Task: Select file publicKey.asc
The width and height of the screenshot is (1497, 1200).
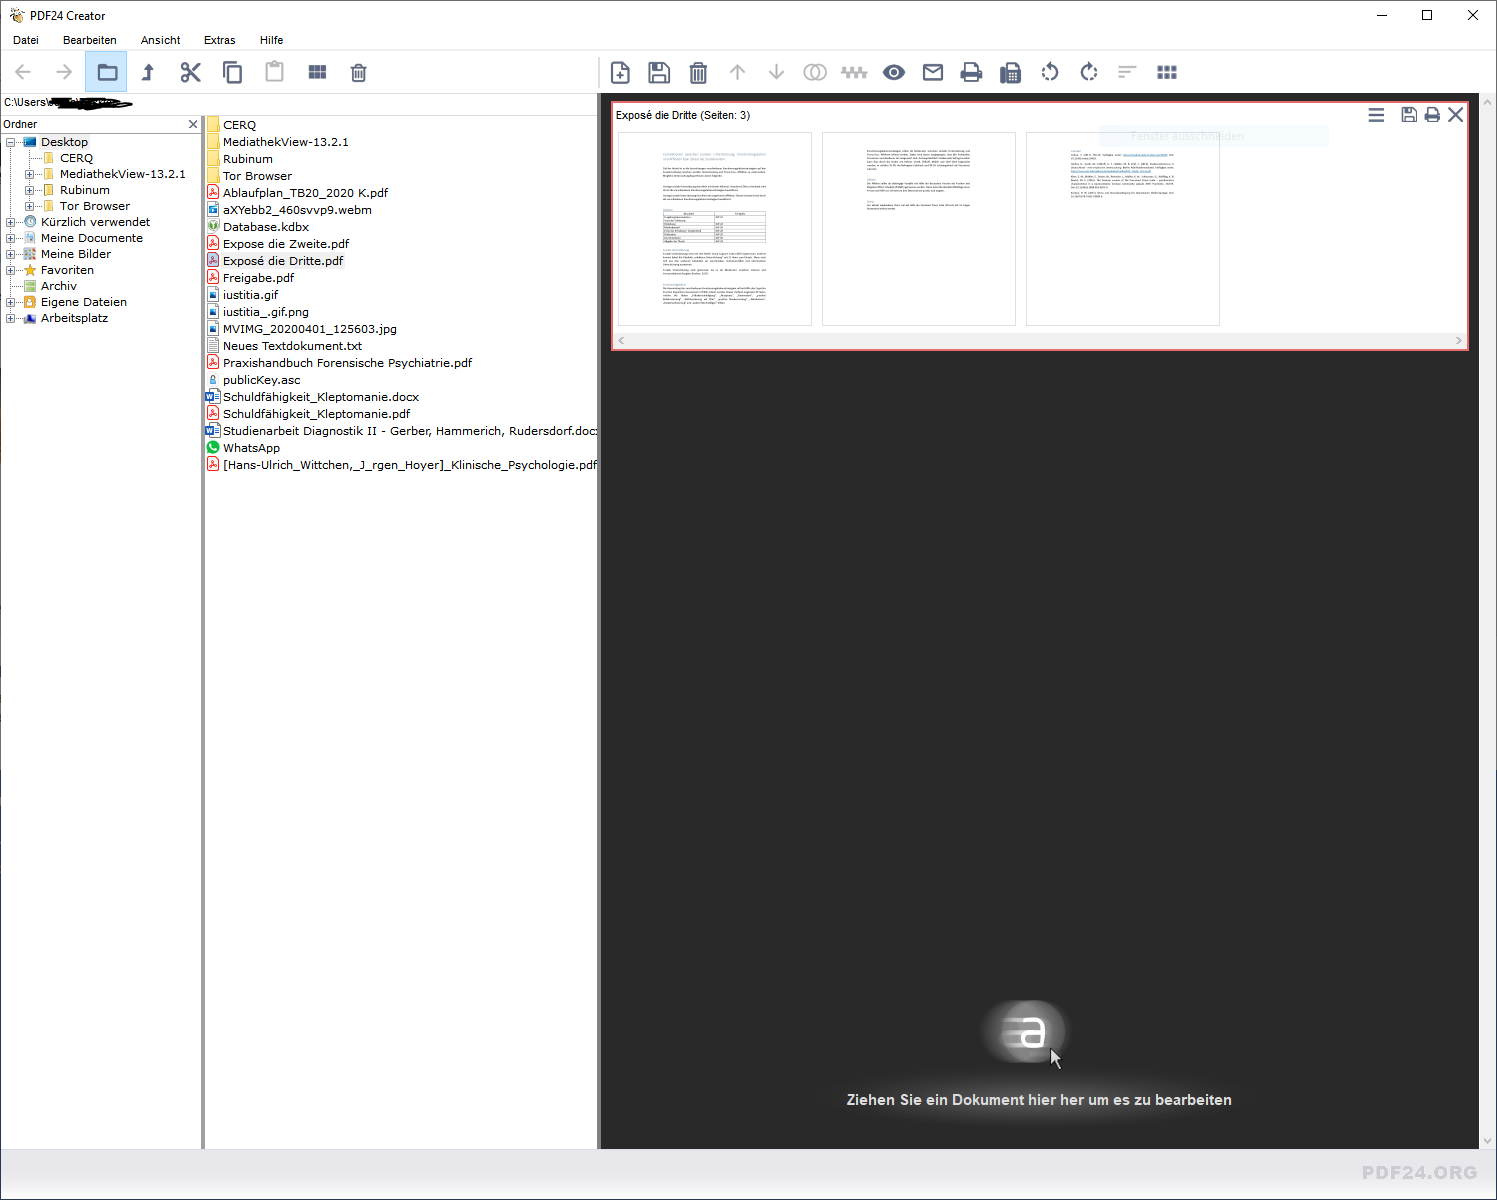Action: 261,380
